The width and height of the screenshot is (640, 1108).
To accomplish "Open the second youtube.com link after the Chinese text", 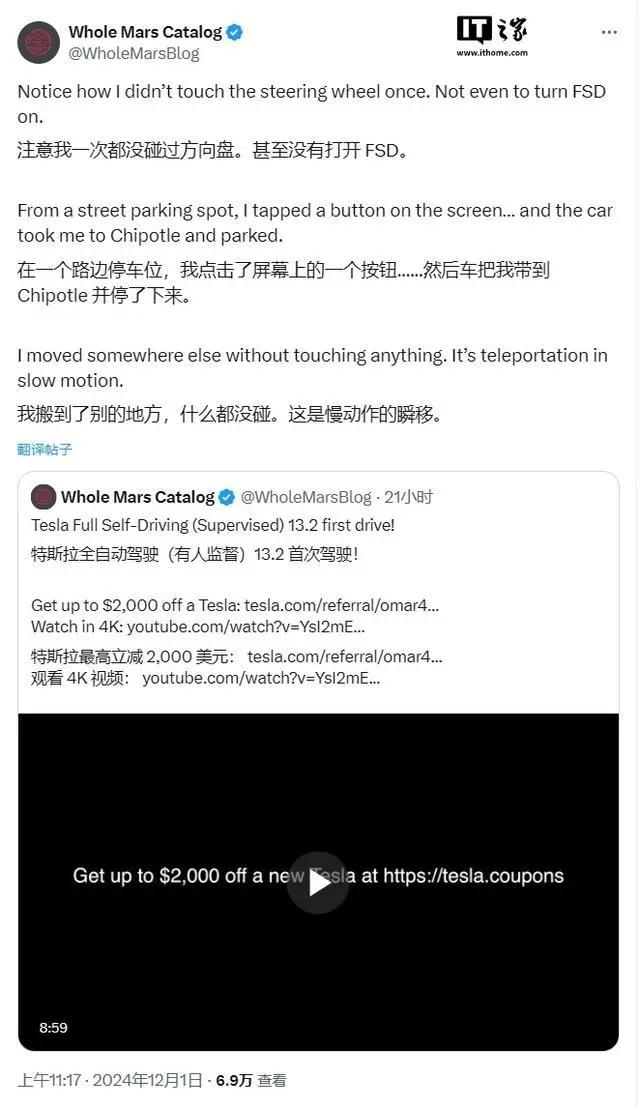I will (261, 678).
